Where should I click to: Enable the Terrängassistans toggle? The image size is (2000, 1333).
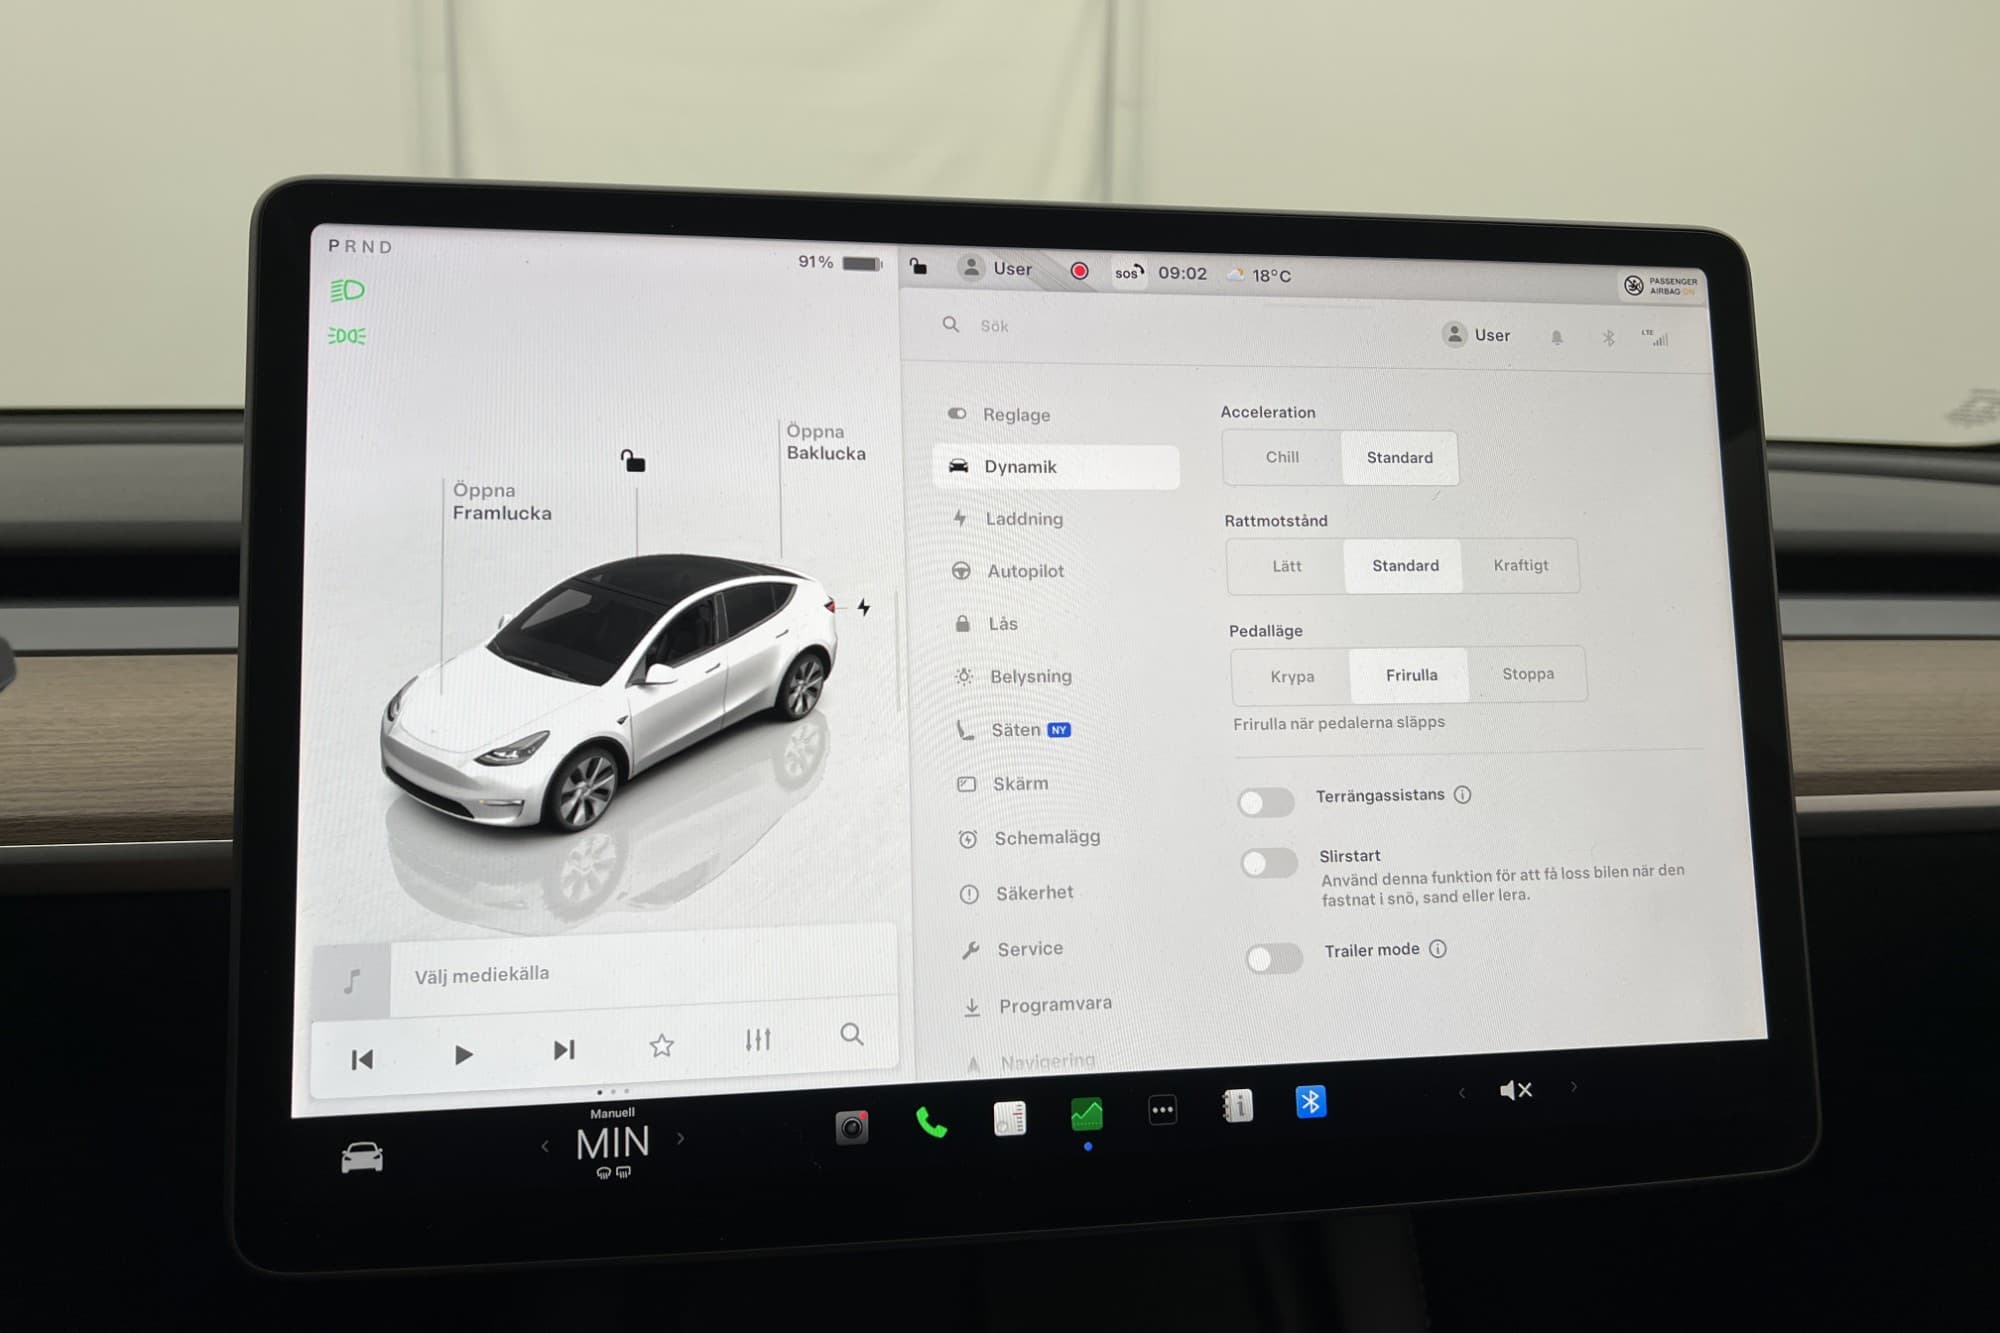pyautogui.click(x=1265, y=802)
